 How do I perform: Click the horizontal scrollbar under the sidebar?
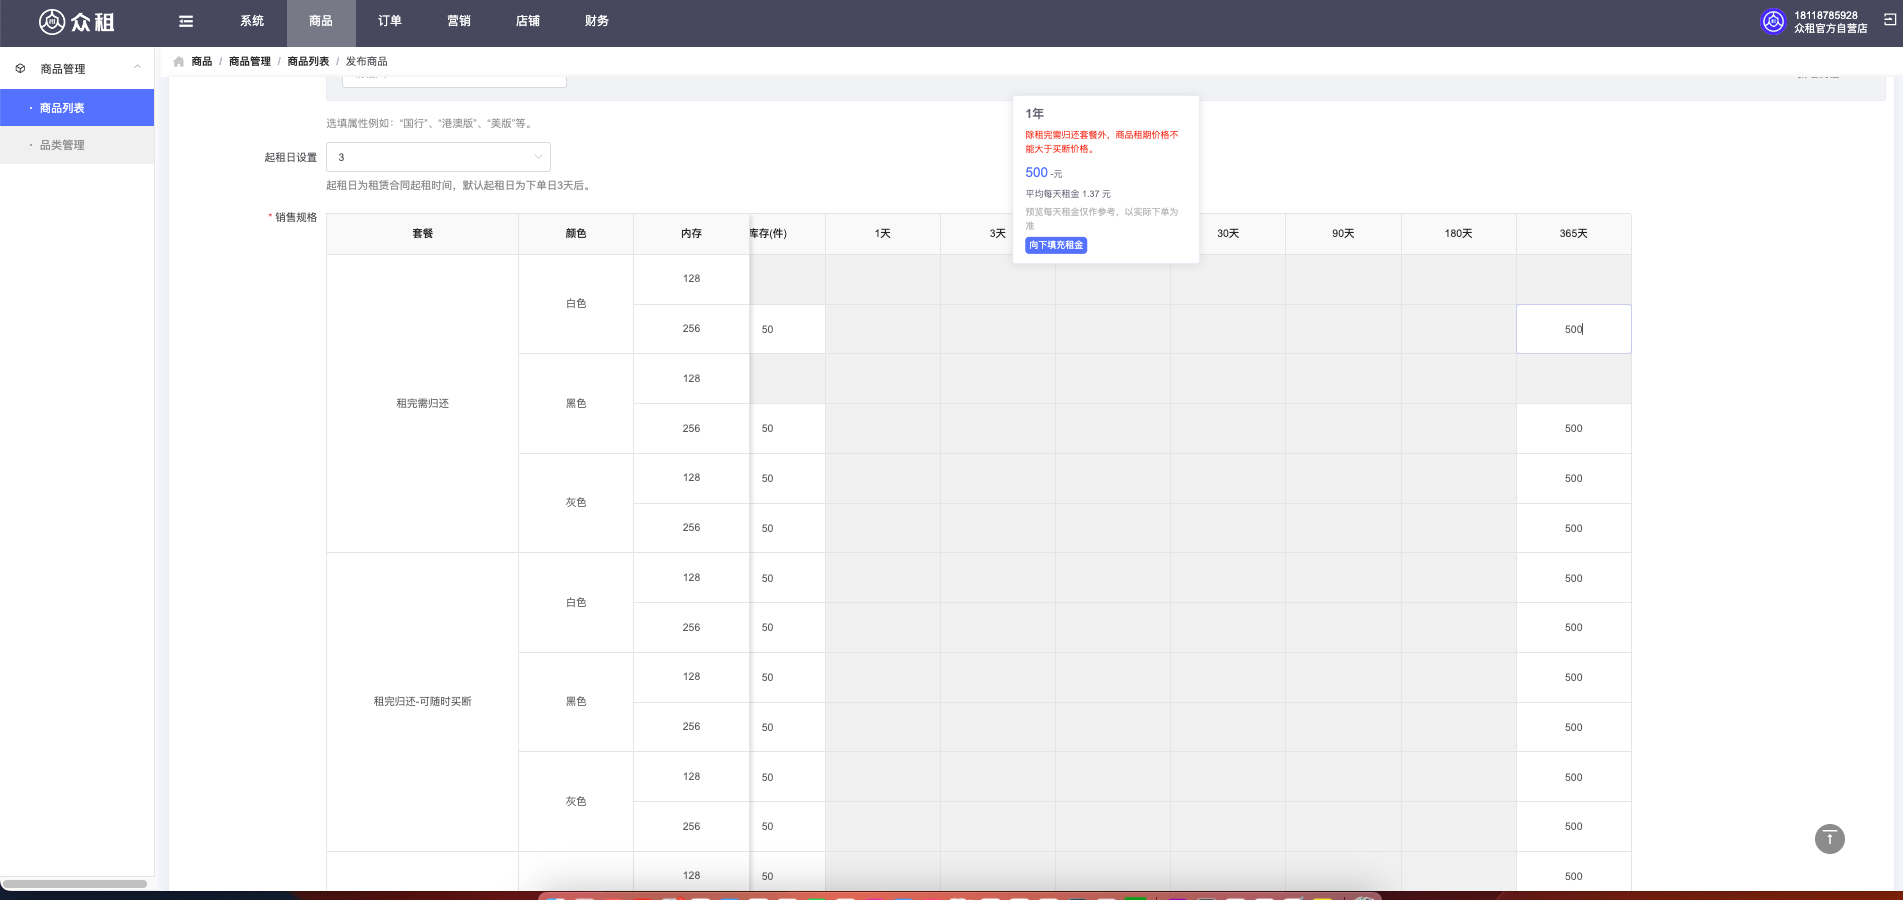[x=76, y=883]
